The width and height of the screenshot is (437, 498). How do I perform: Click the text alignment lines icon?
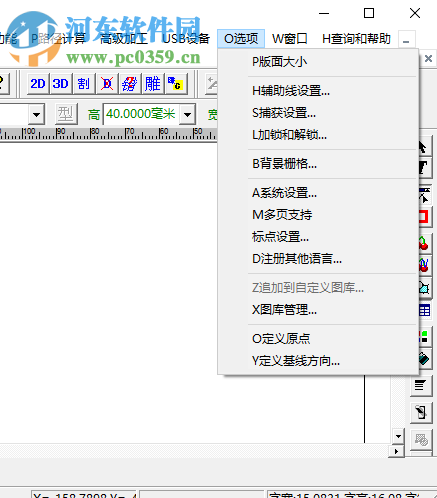click(421, 386)
